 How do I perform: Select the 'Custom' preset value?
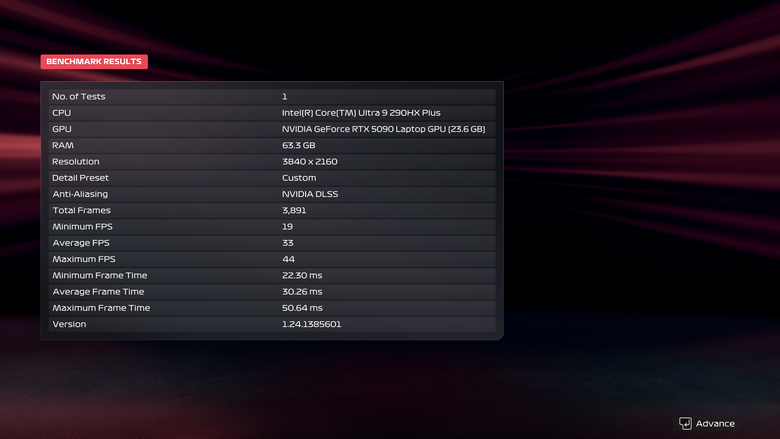click(299, 177)
